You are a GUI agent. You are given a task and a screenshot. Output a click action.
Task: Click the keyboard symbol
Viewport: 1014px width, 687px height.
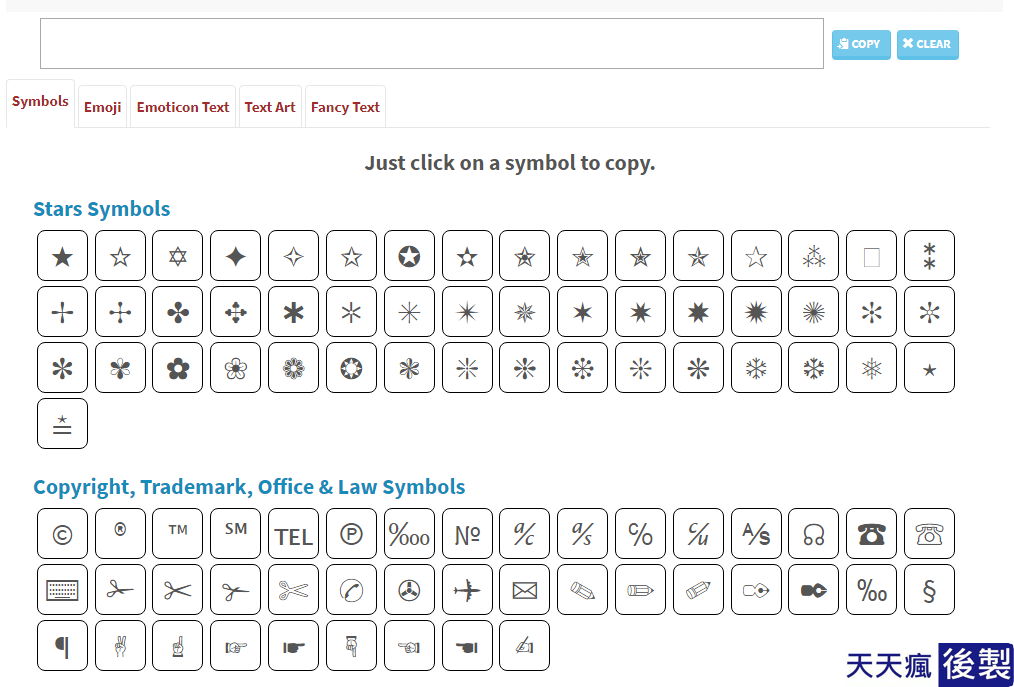[62, 589]
